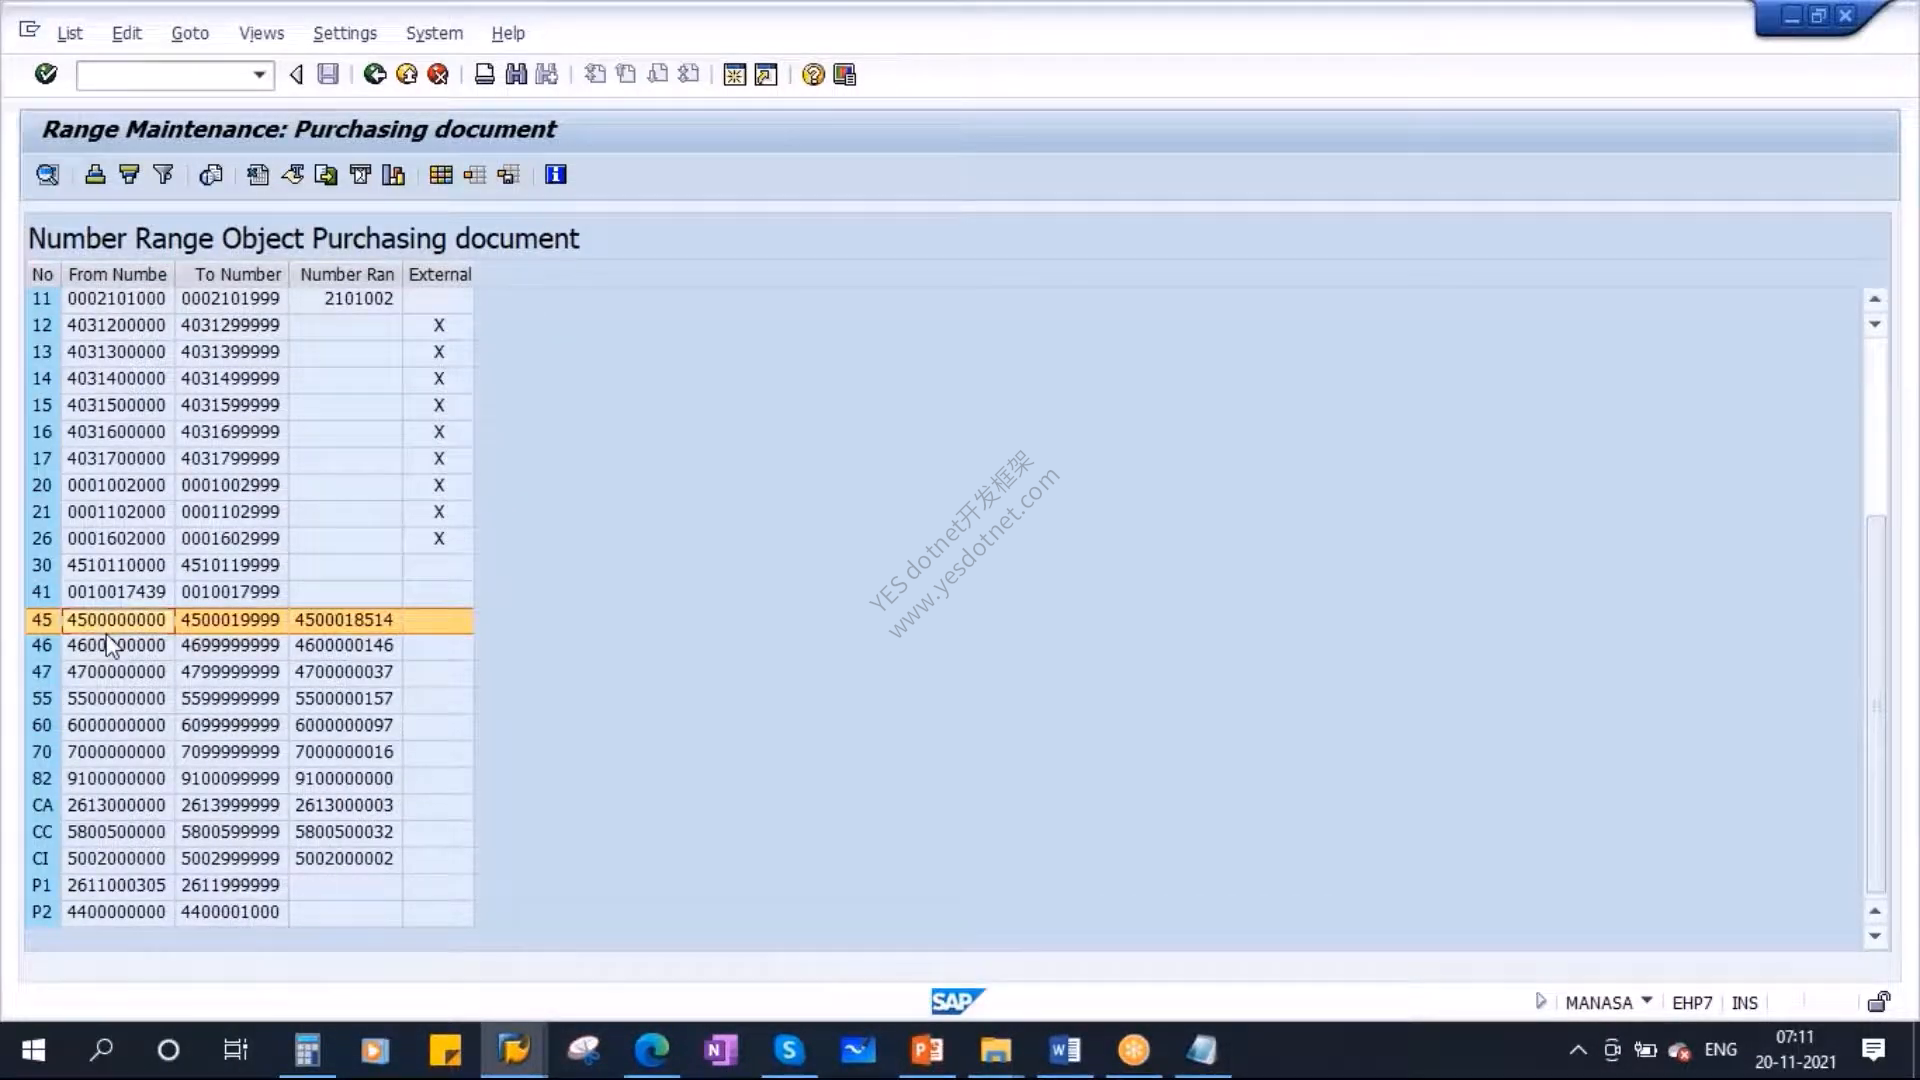Open the yellow Help question mark icon

click(x=813, y=74)
